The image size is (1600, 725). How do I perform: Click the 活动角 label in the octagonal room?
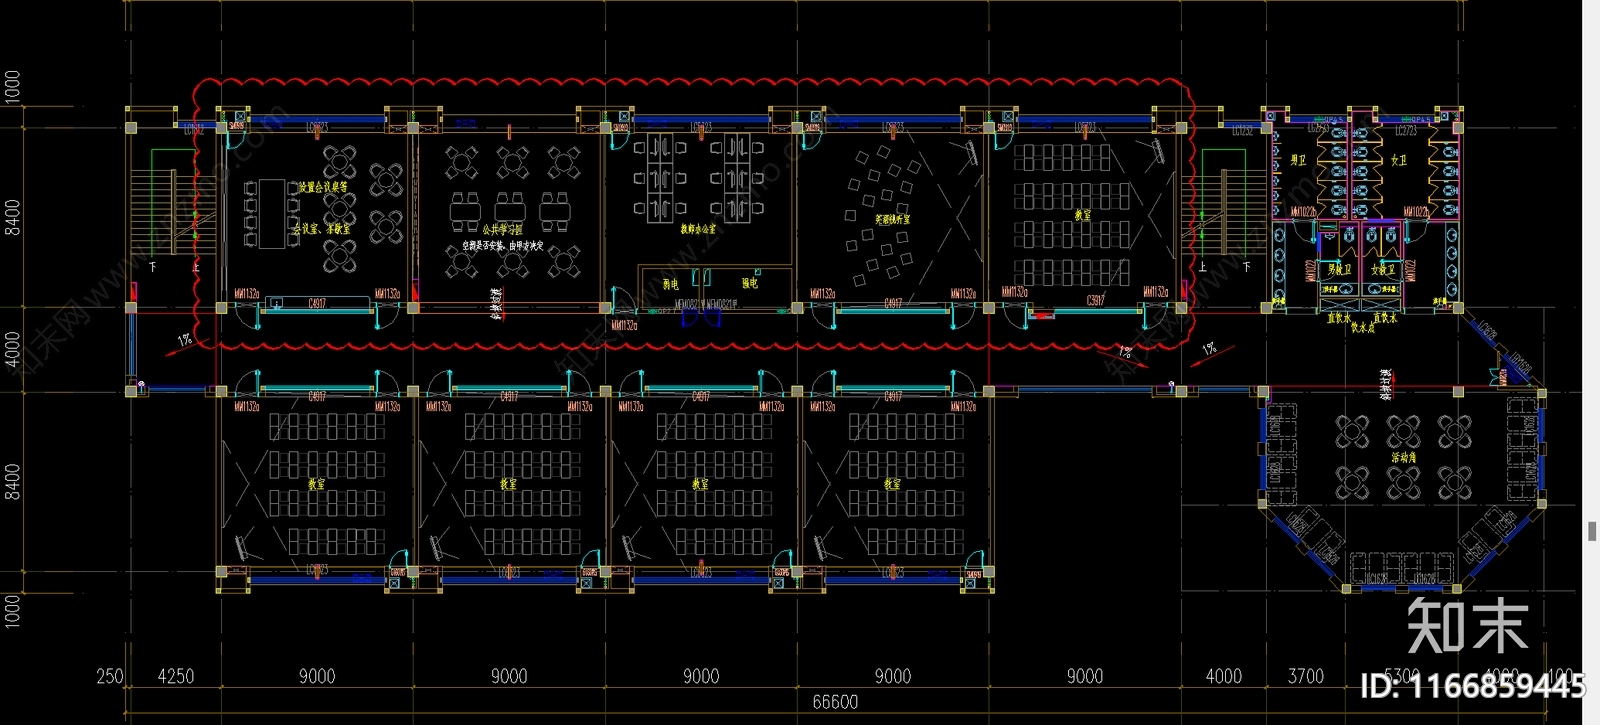pos(1403,457)
